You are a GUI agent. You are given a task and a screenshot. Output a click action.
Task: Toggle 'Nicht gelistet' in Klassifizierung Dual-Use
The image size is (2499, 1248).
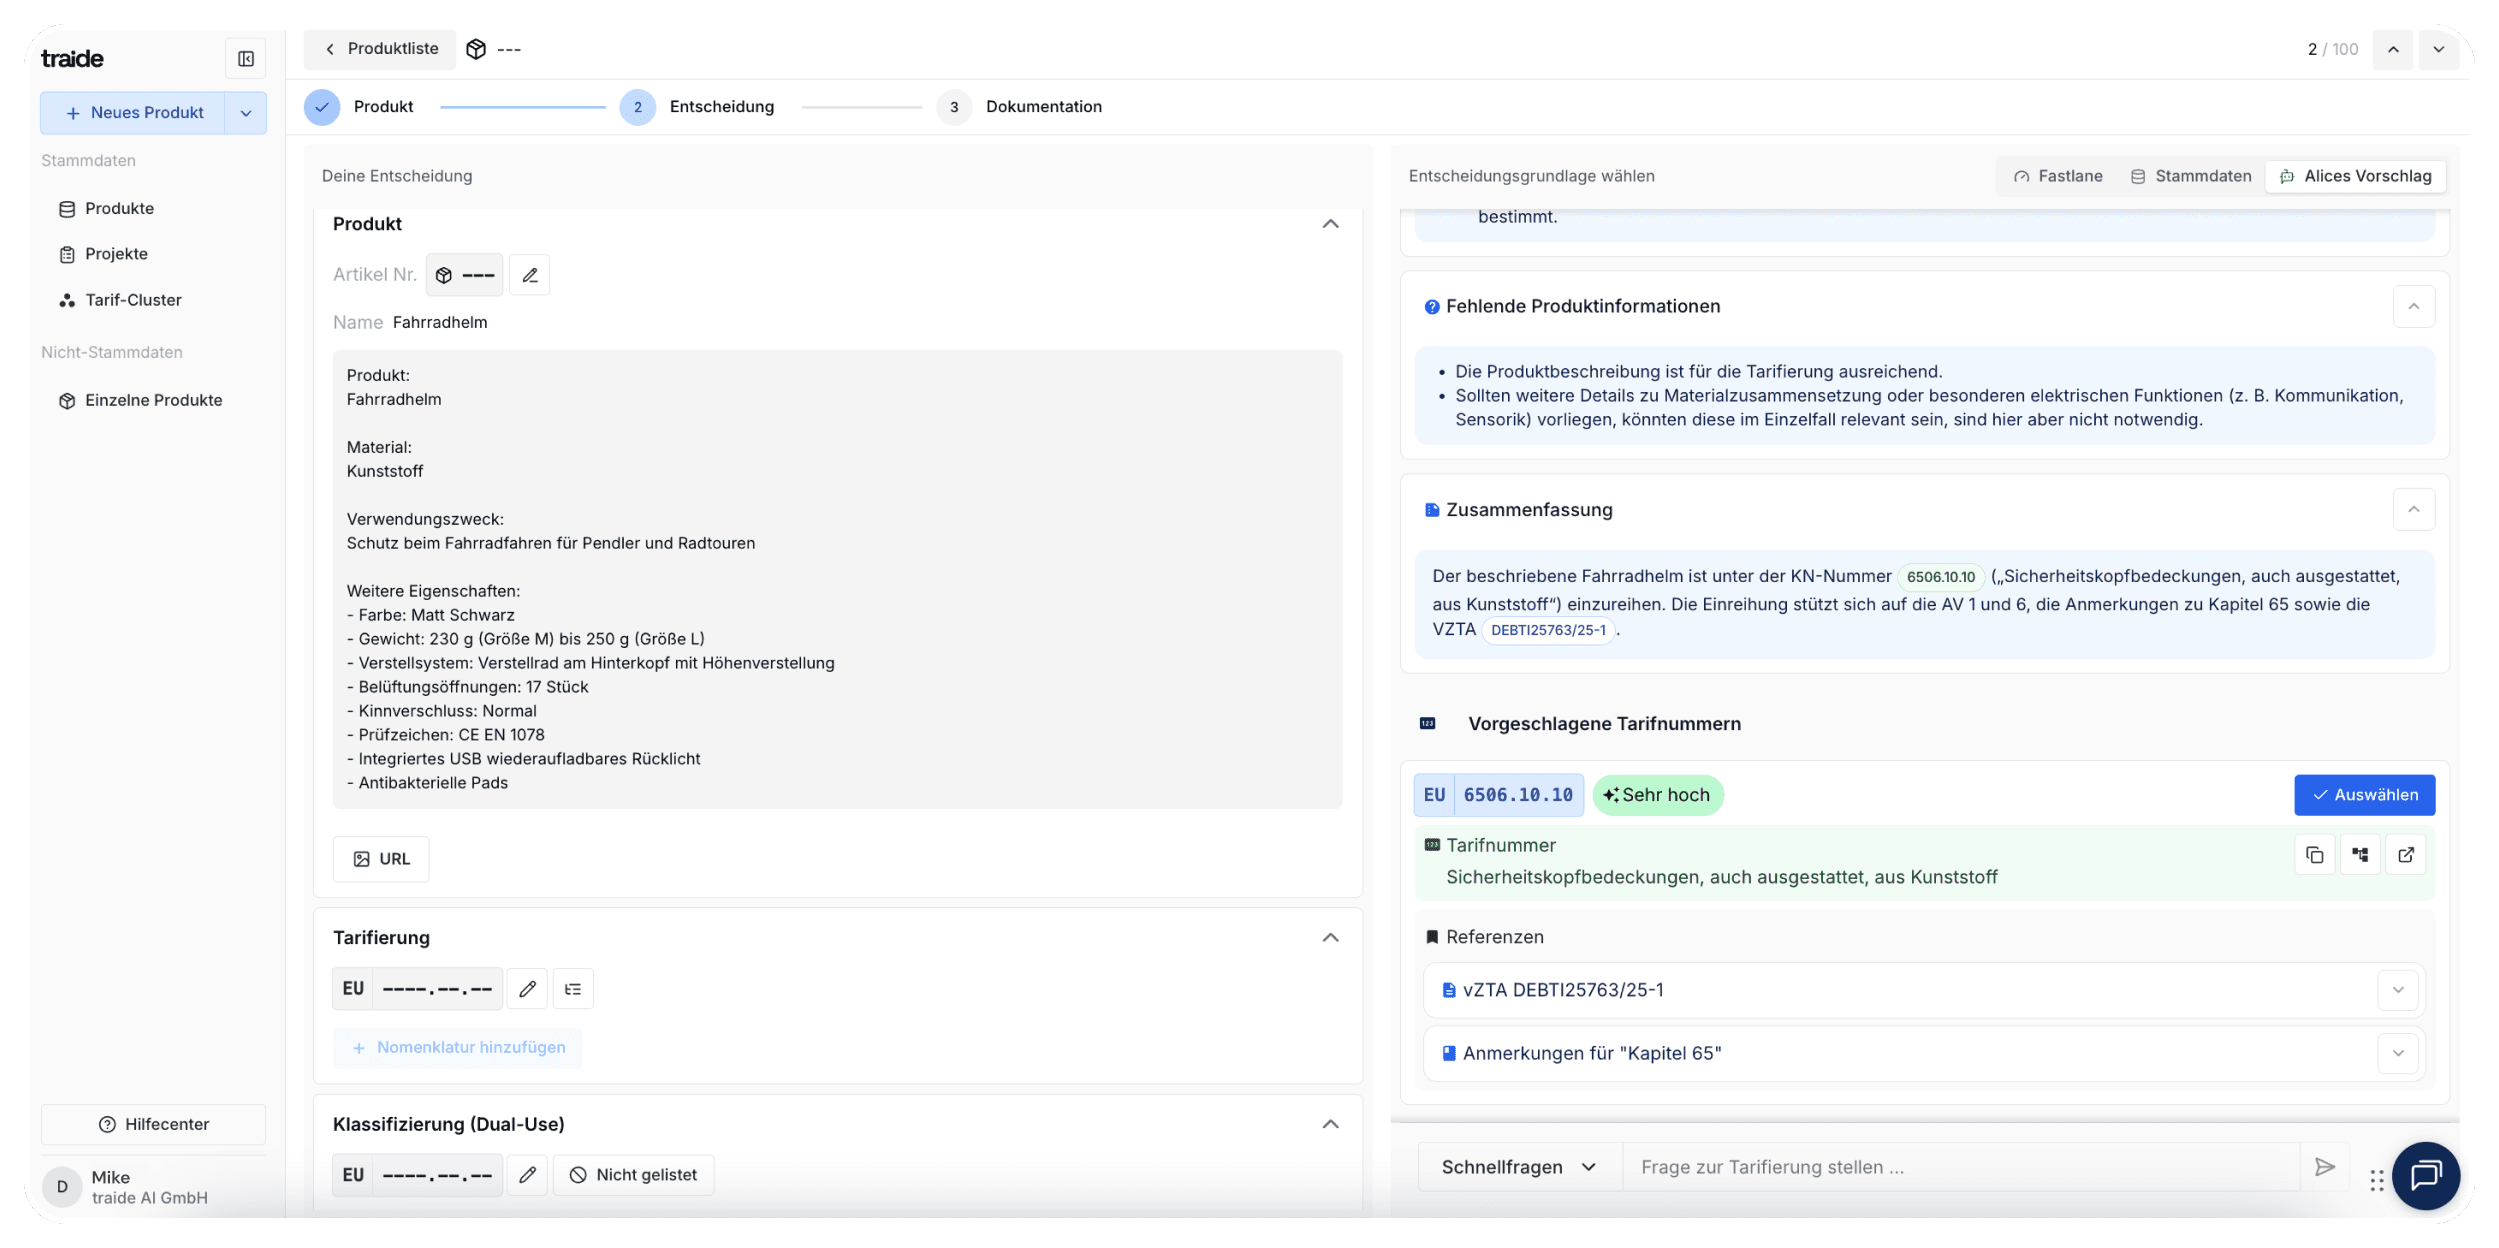click(633, 1174)
